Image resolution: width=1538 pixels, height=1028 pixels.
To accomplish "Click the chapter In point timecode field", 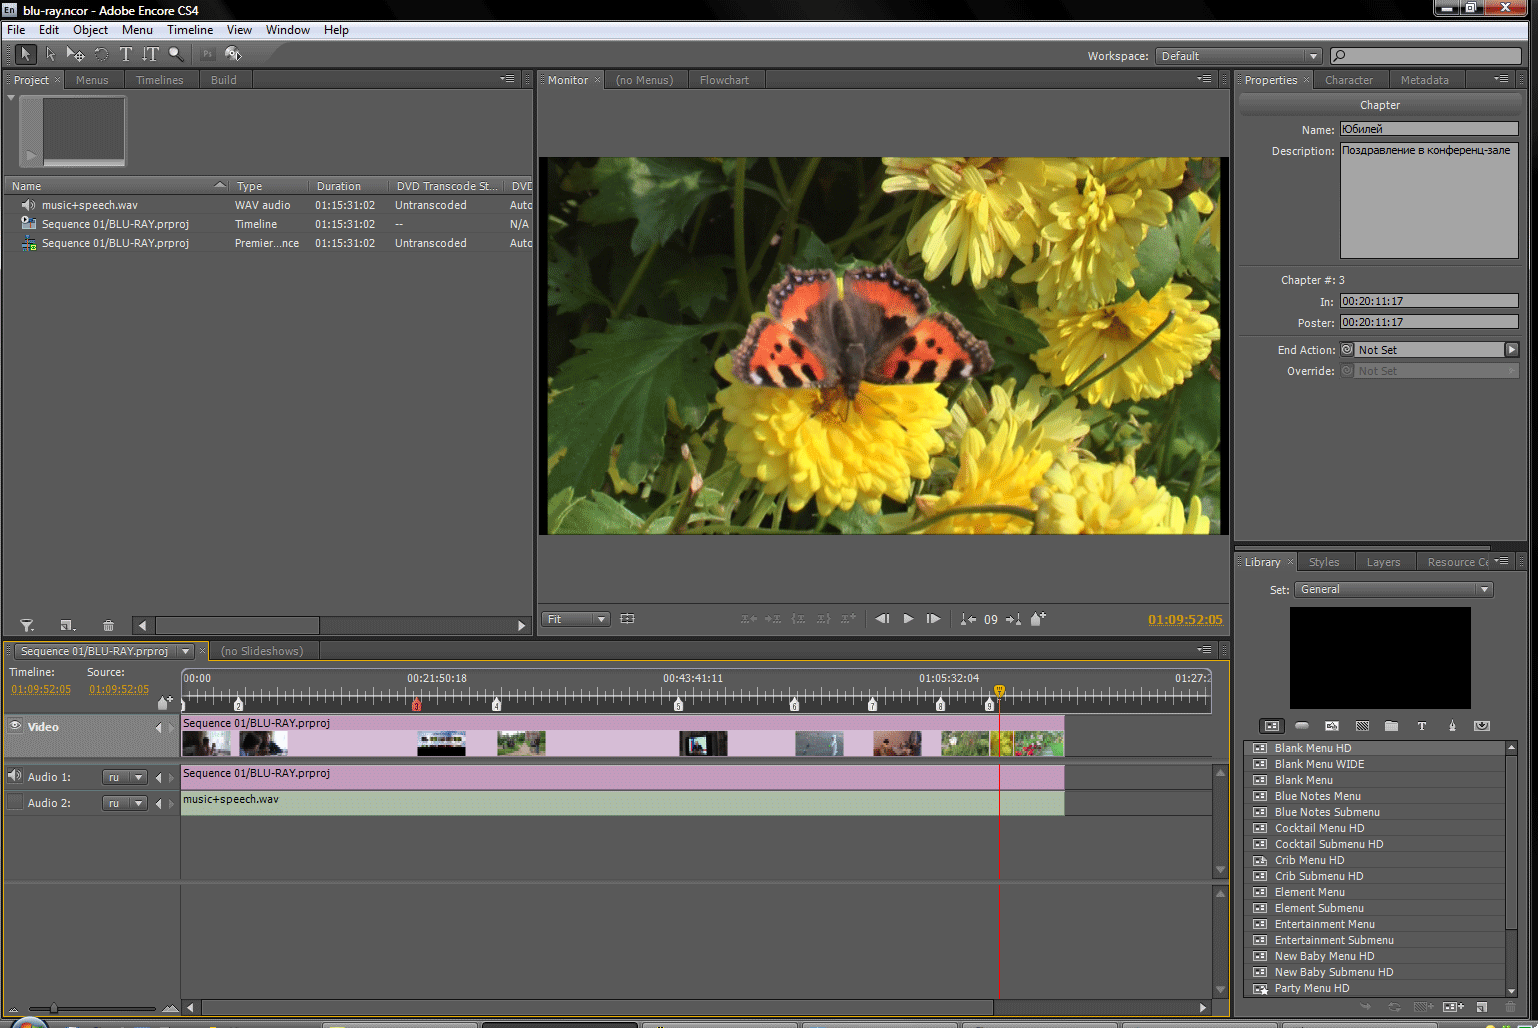I will pyautogui.click(x=1428, y=300).
